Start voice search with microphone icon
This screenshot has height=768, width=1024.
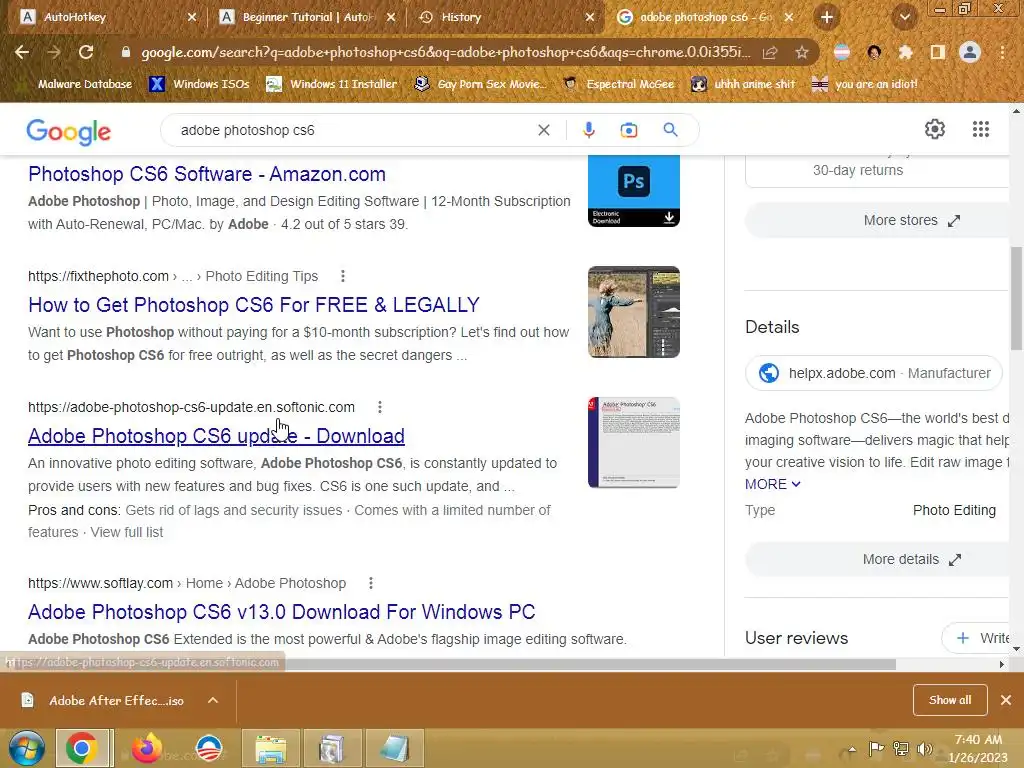(588, 130)
